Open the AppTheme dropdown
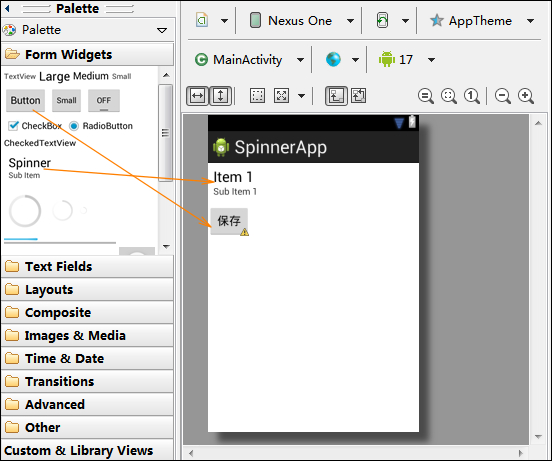552x461 pixels. 482,21
